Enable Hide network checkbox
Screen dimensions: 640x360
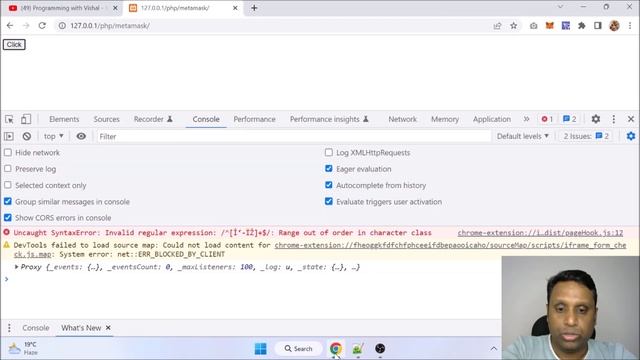pos(8,153)
